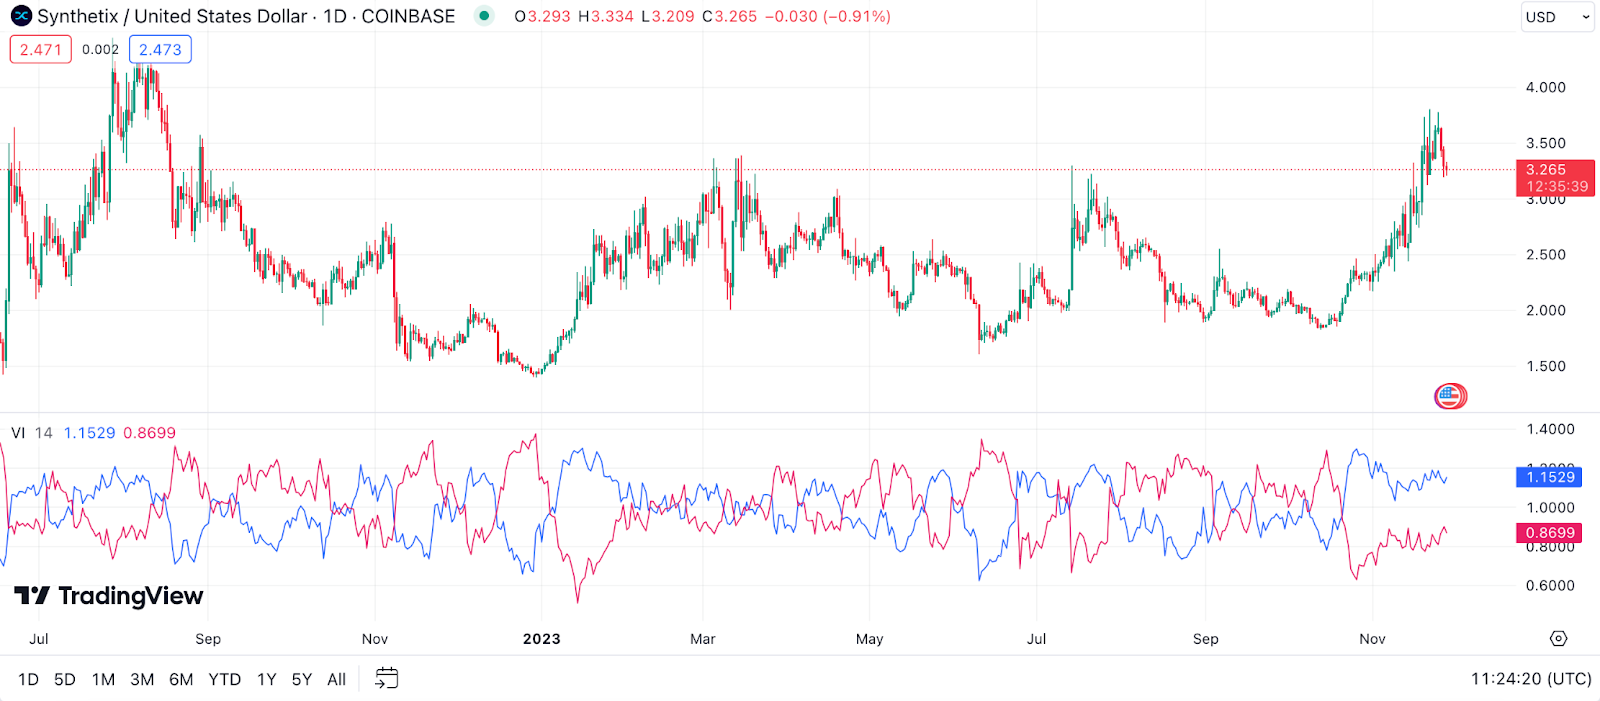Click the green market status dot
1600x701 pixels.
click(x=484, y=16)
